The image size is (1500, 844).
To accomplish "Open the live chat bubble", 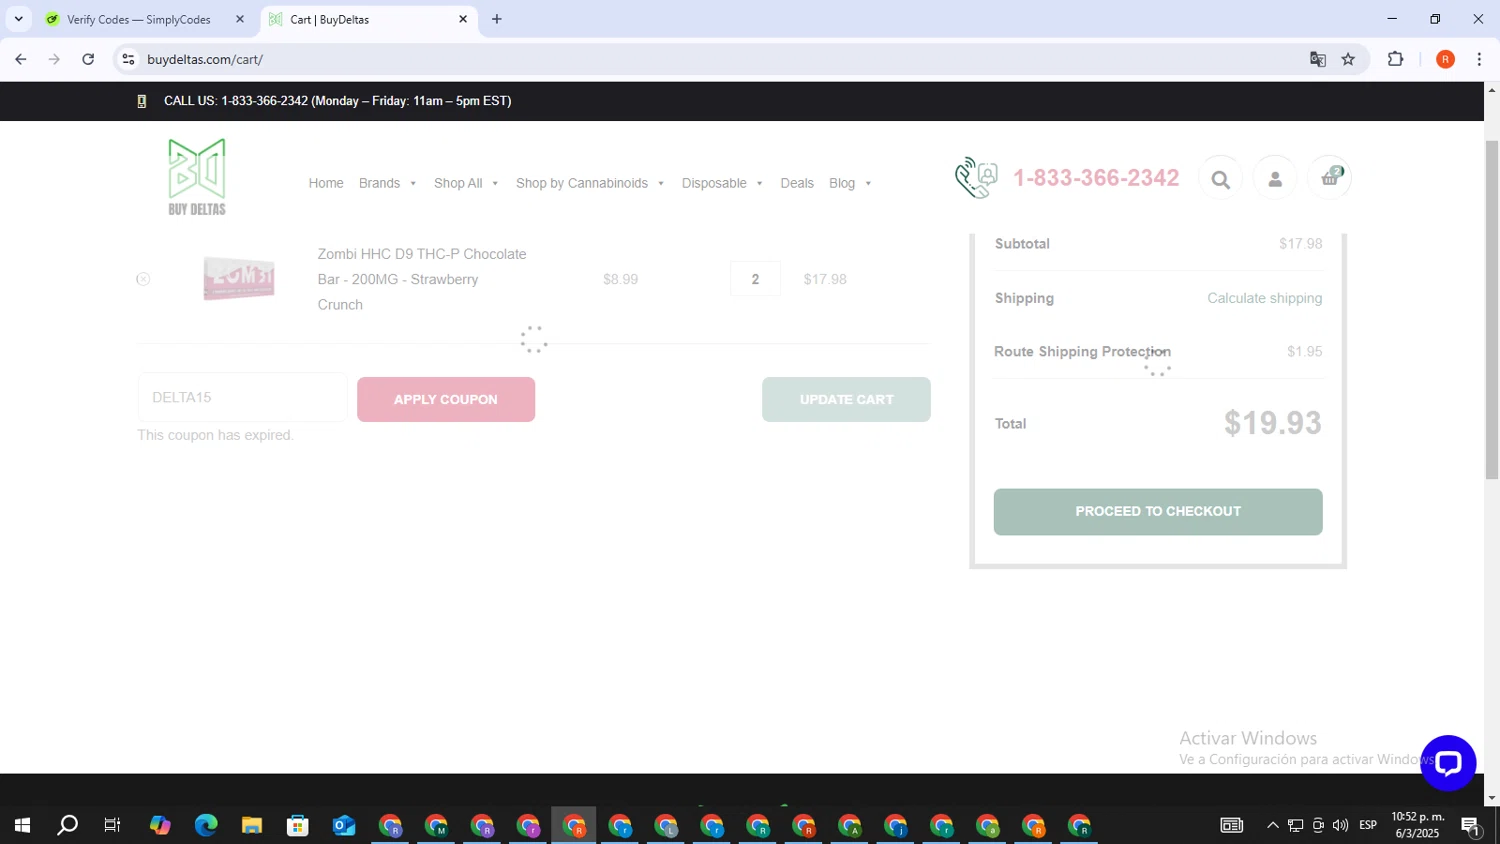I will [1448, 763].
